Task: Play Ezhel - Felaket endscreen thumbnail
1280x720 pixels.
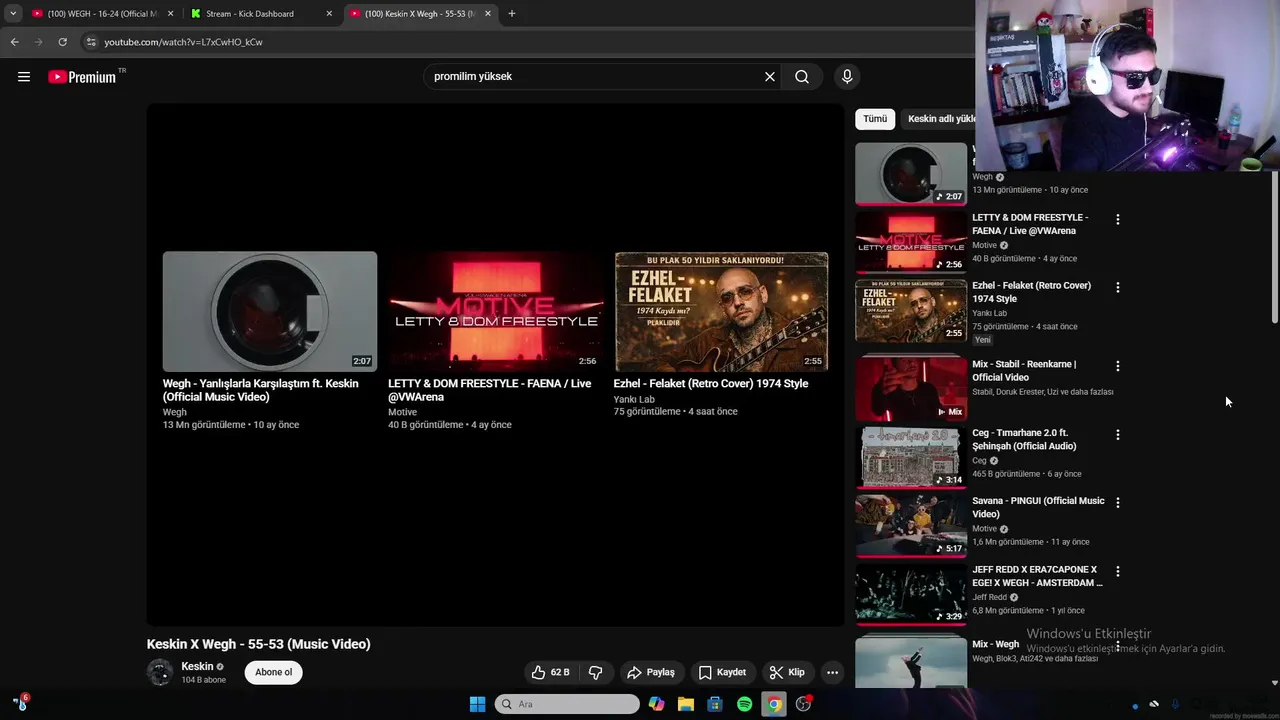Action: 721,311
